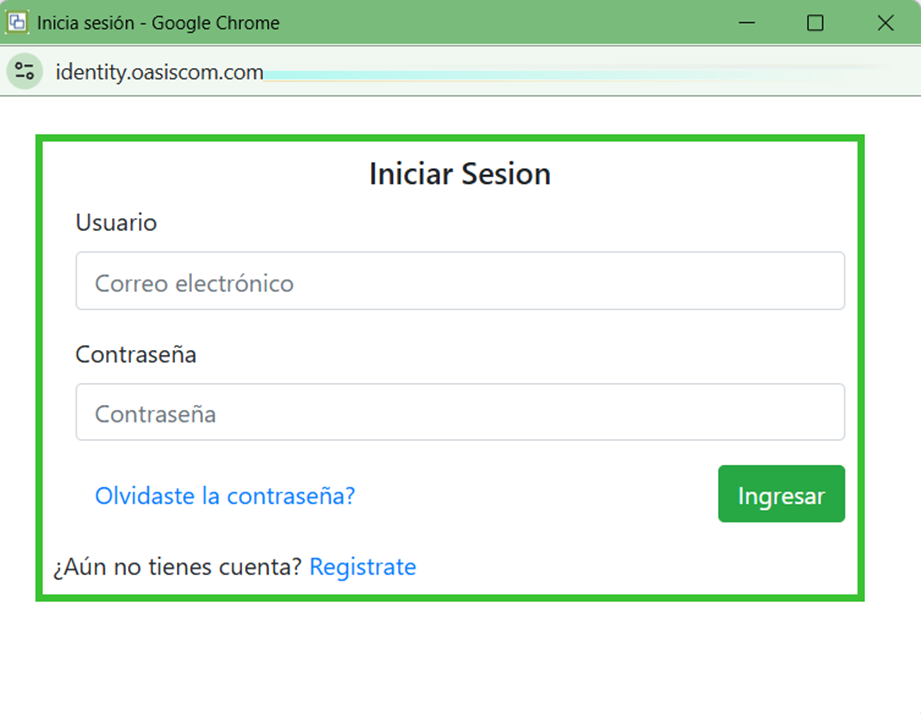Click blank white area below the login form

point(460,660)
